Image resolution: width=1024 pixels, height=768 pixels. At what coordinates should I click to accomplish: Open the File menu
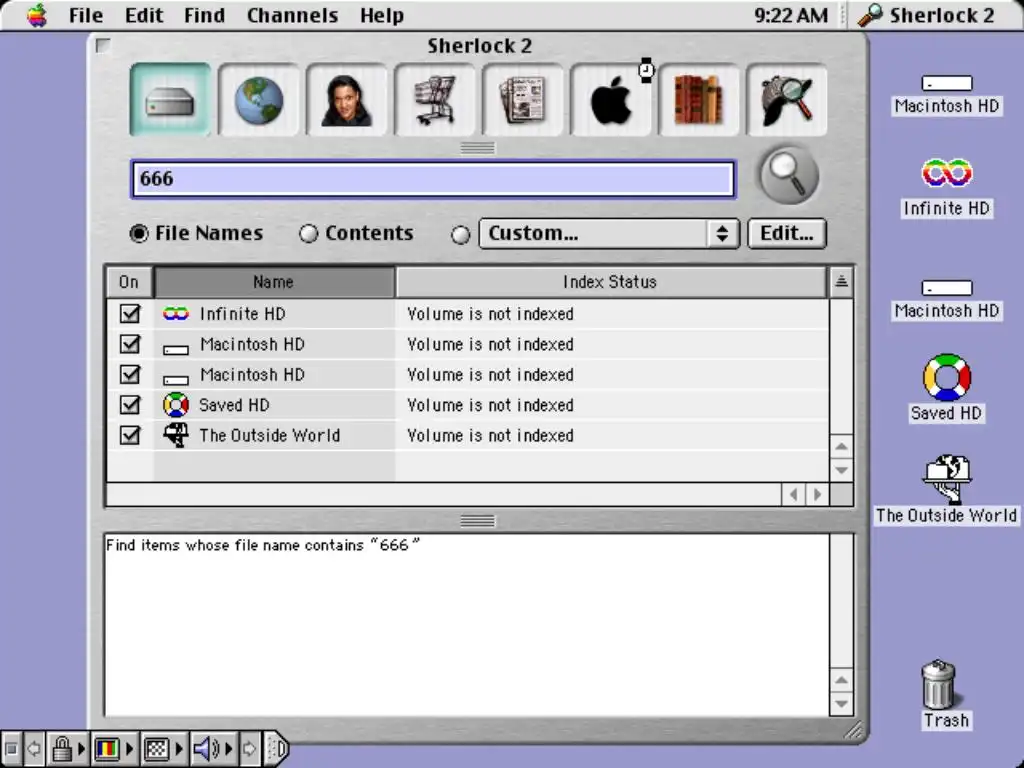[86, 15]
